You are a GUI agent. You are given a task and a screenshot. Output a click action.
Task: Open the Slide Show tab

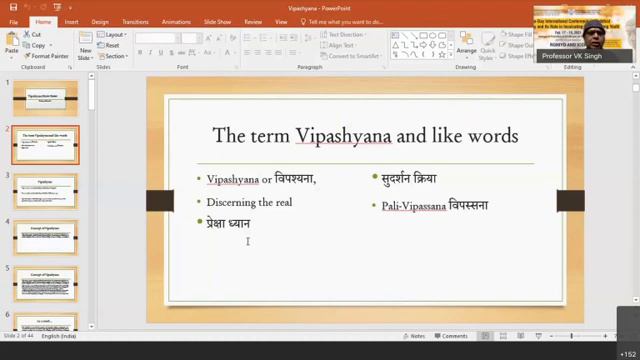coord(218,22)
